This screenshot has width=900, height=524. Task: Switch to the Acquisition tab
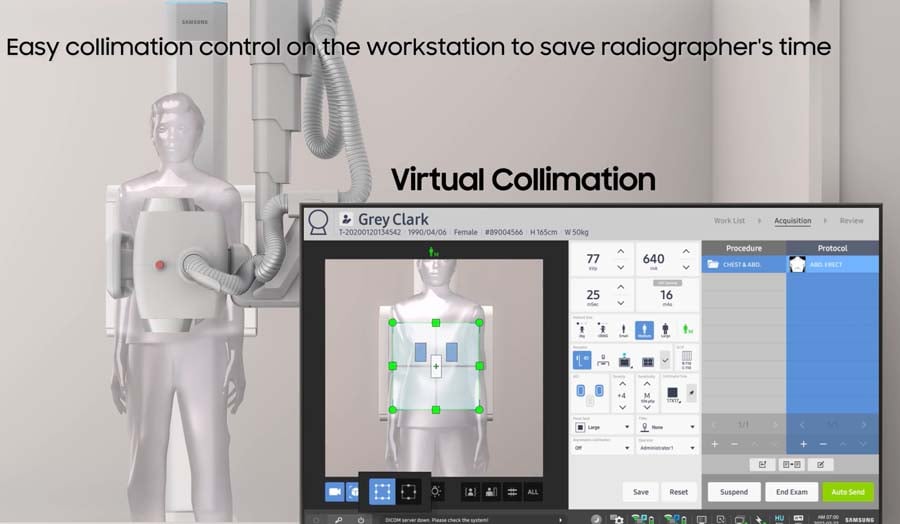[793, 220]
